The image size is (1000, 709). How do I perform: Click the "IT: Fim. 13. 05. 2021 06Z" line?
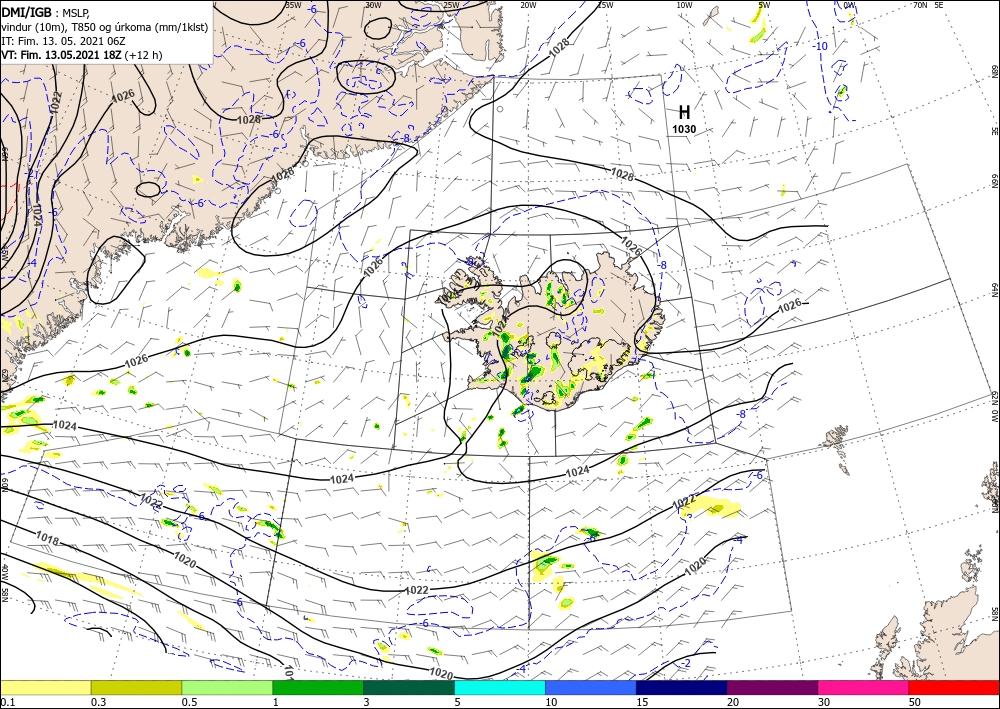[63, 41]
